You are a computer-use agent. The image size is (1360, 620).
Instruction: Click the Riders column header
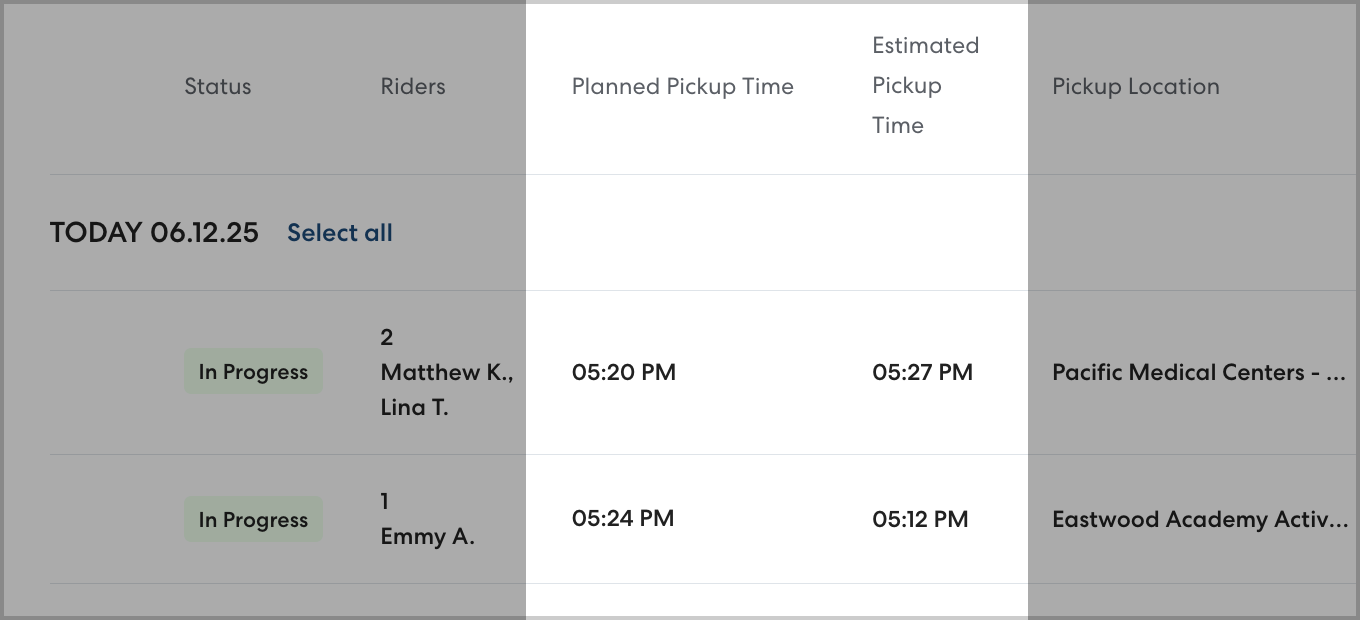pyautogui.click(x=413, y=86)
